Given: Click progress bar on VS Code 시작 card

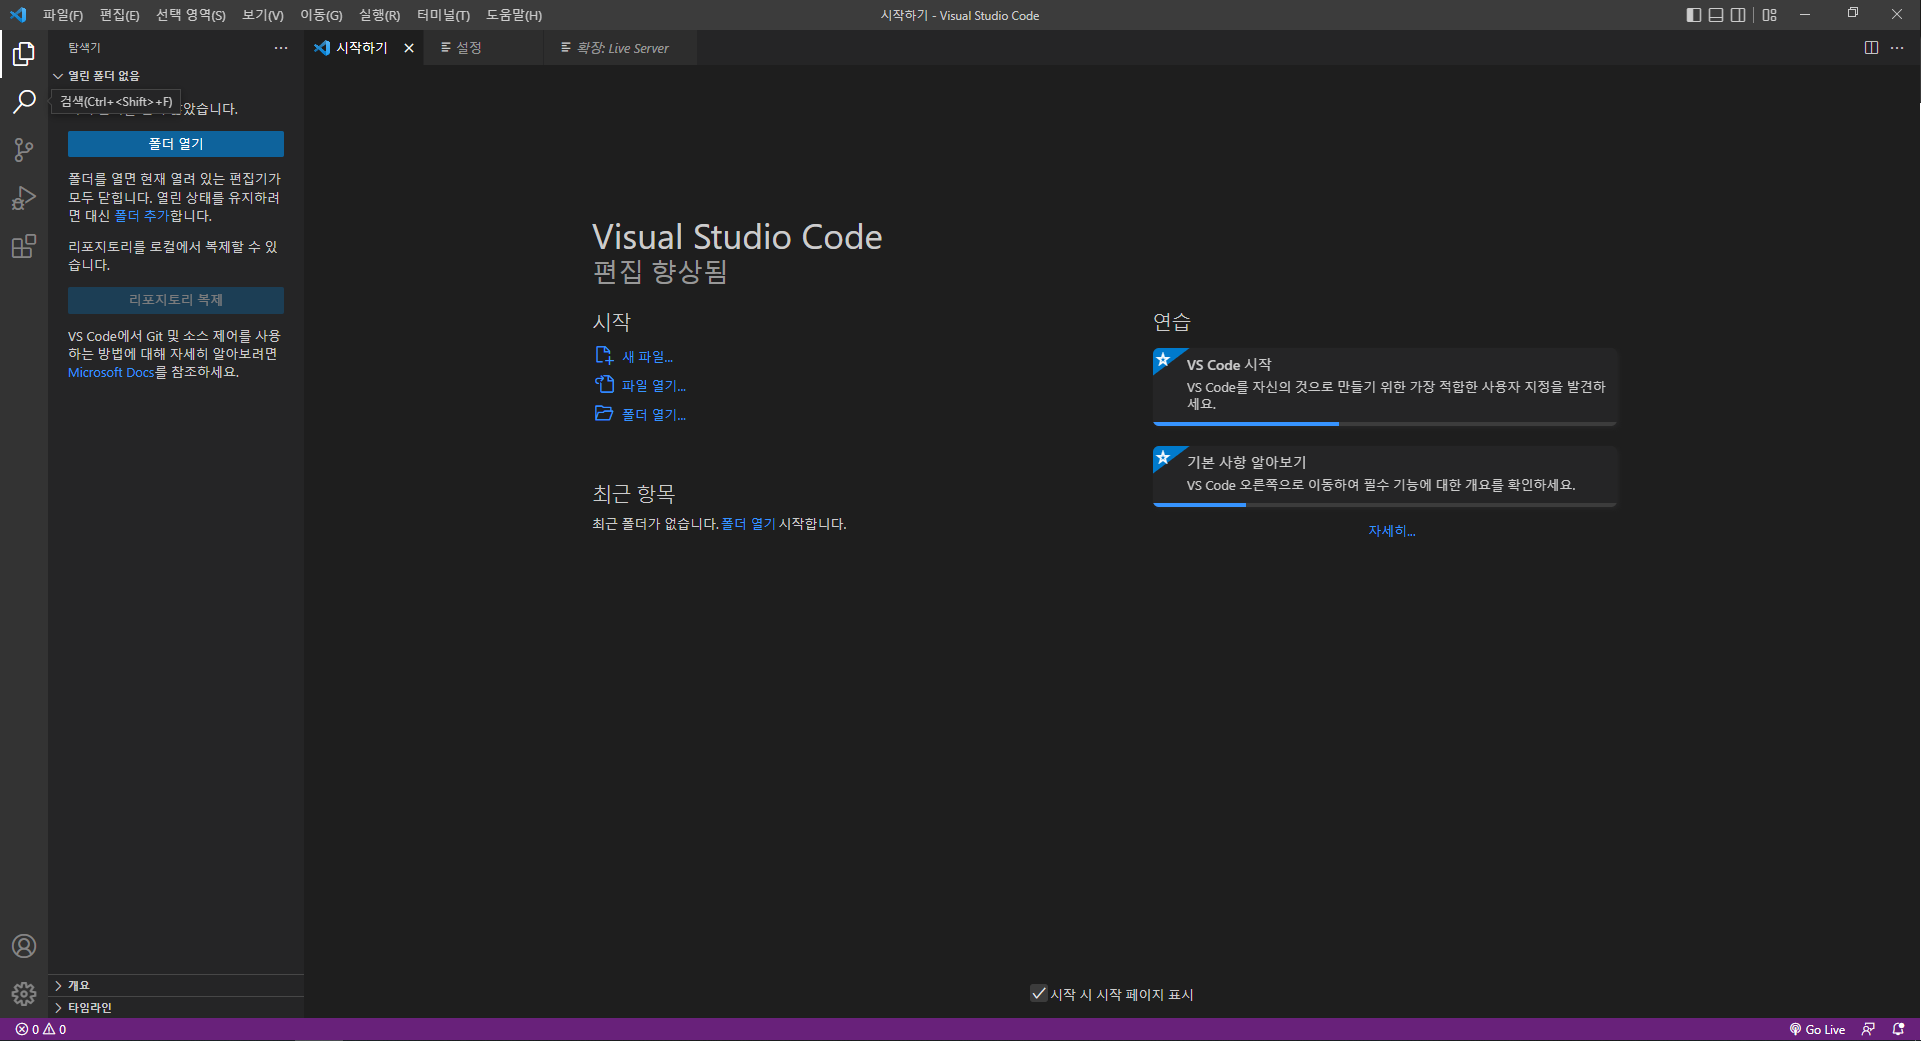Looking at the screenshot, I should 1385,424.
